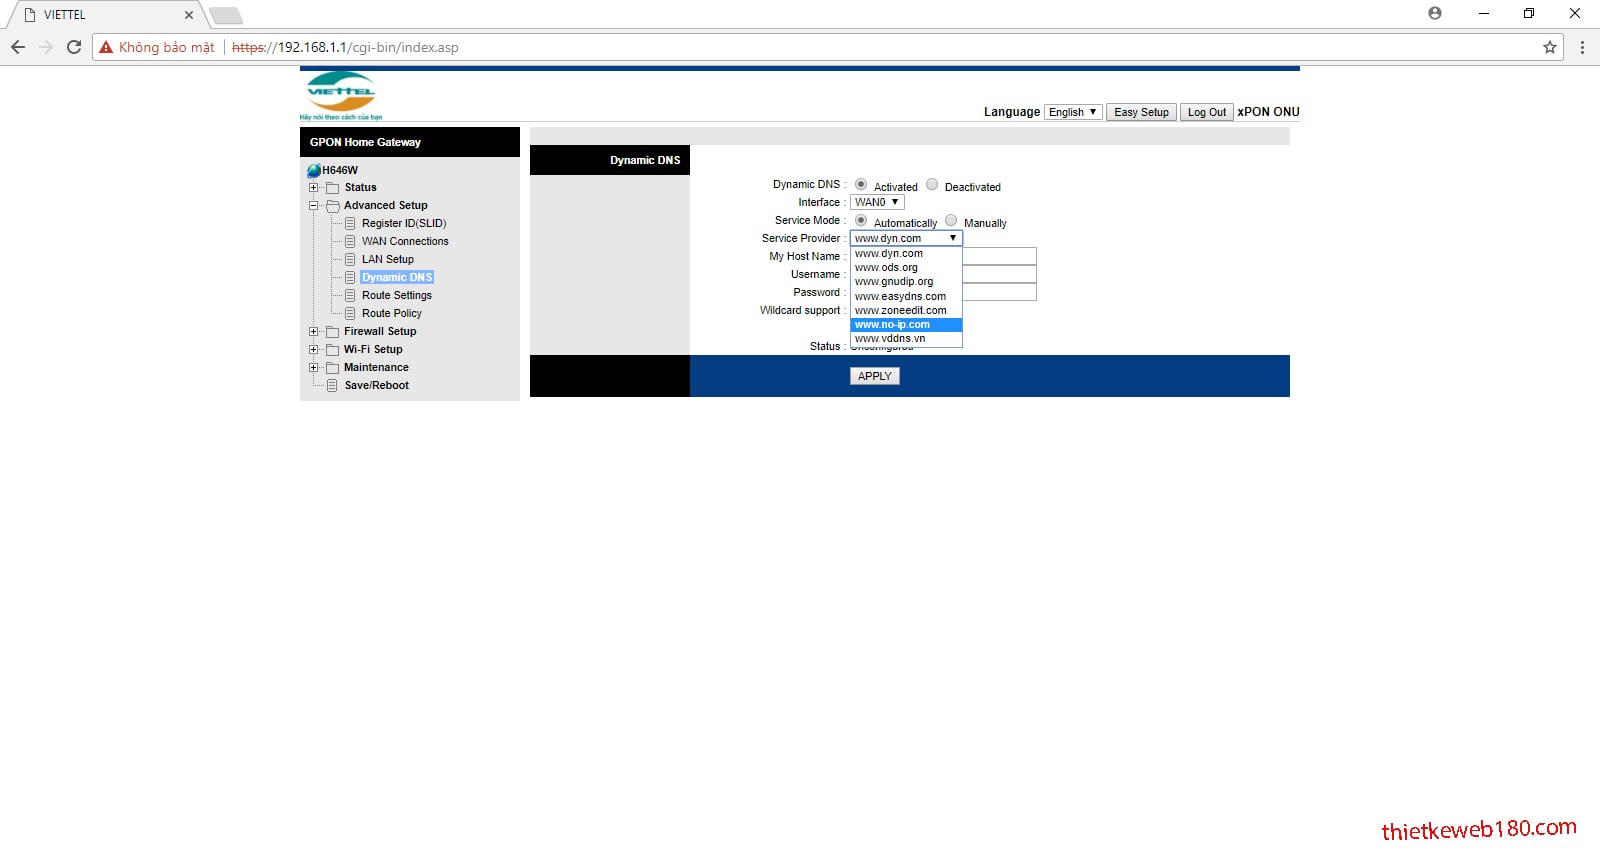This screenshot has width=1600, height=860.
Task: Click the not-secure warning triangle icon
Action: pos(106,47)
